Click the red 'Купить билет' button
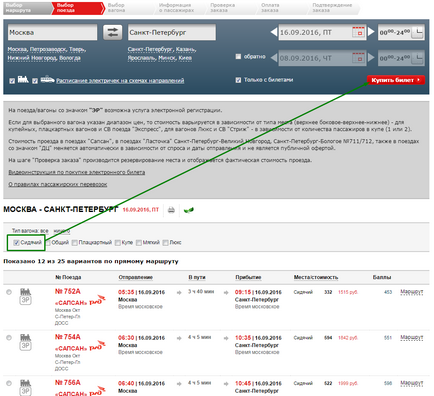The height and width of the screenshot is (396, 434). tap(396, 80)
